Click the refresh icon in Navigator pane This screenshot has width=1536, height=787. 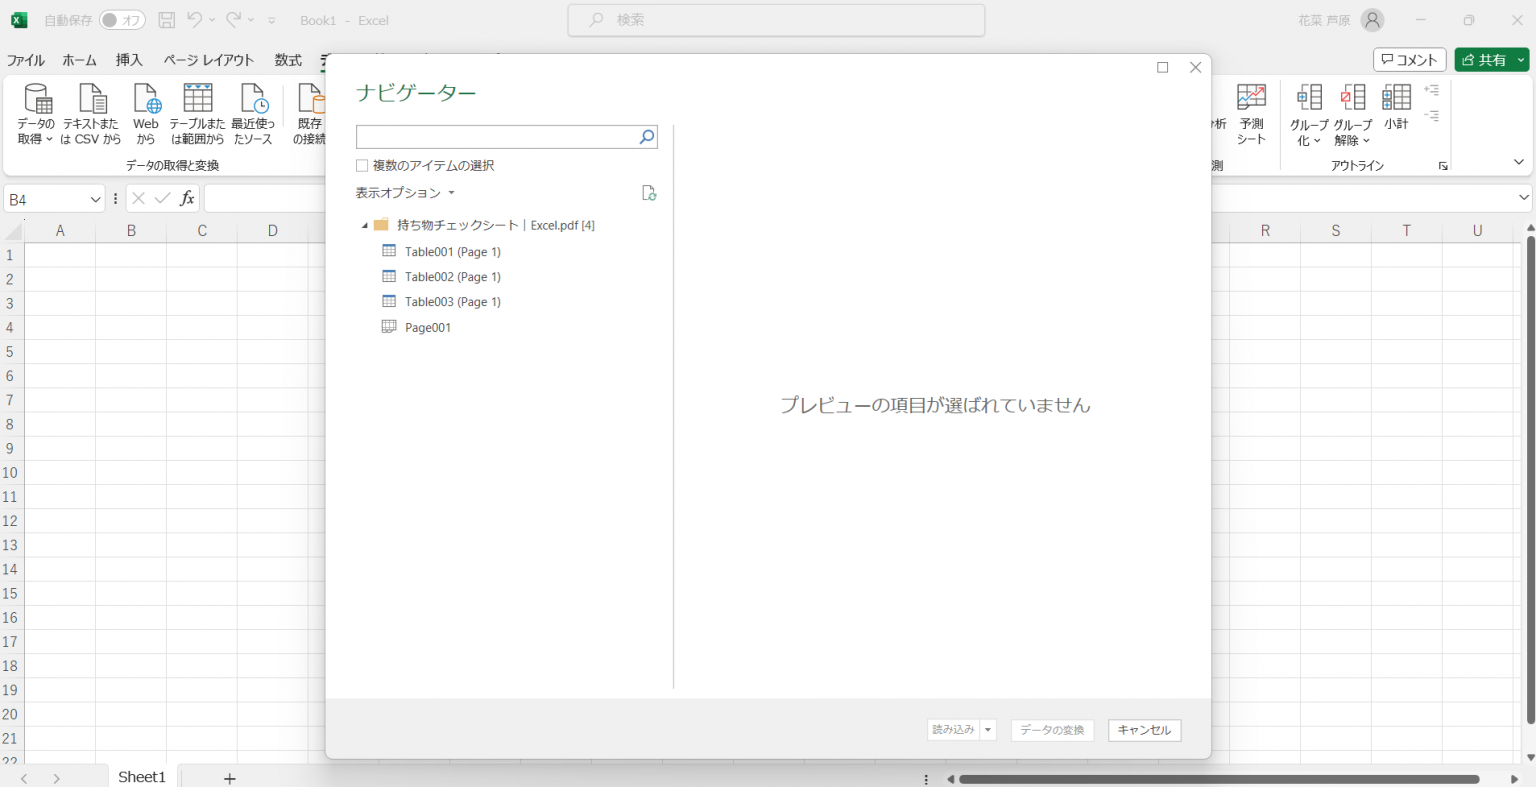648,193
